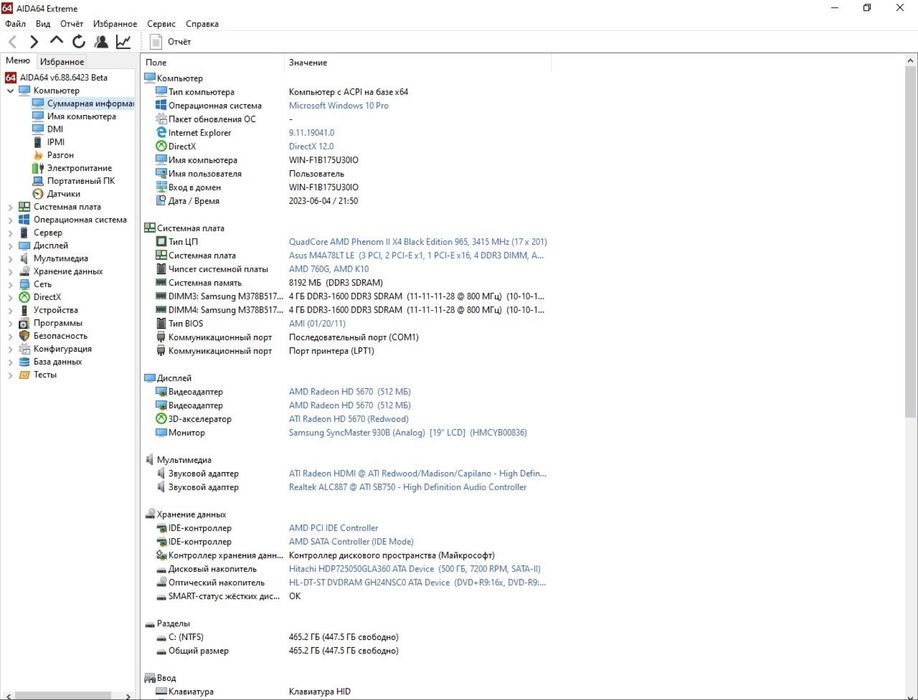The width and height of the screenshot is (918, 700).
Task: Open the Избранное menu in the menu bar
Action: 115,23
